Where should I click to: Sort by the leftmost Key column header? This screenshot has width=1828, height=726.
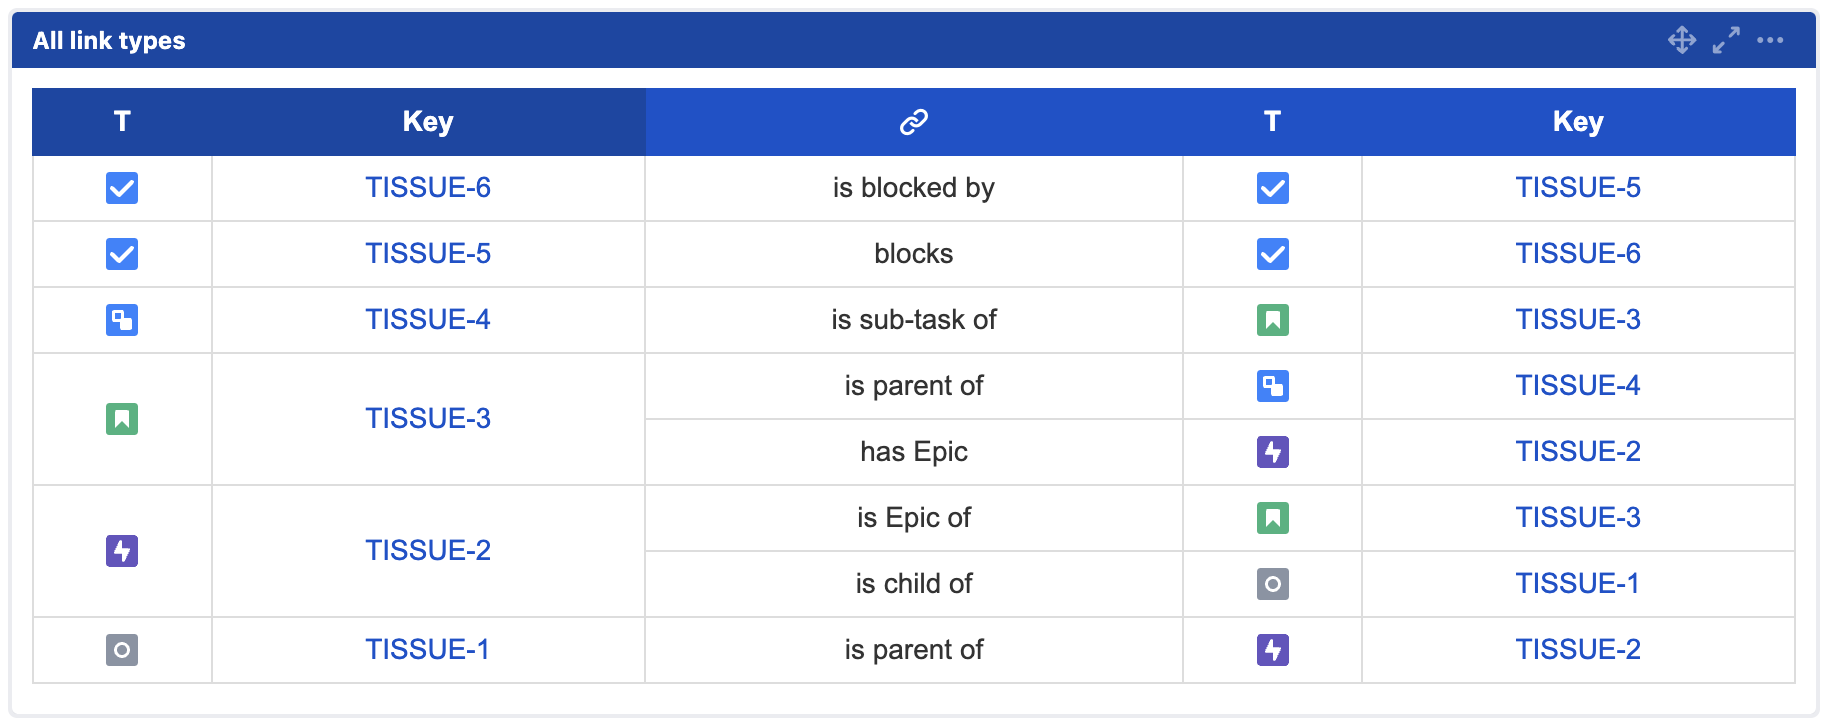coord(428,122)
